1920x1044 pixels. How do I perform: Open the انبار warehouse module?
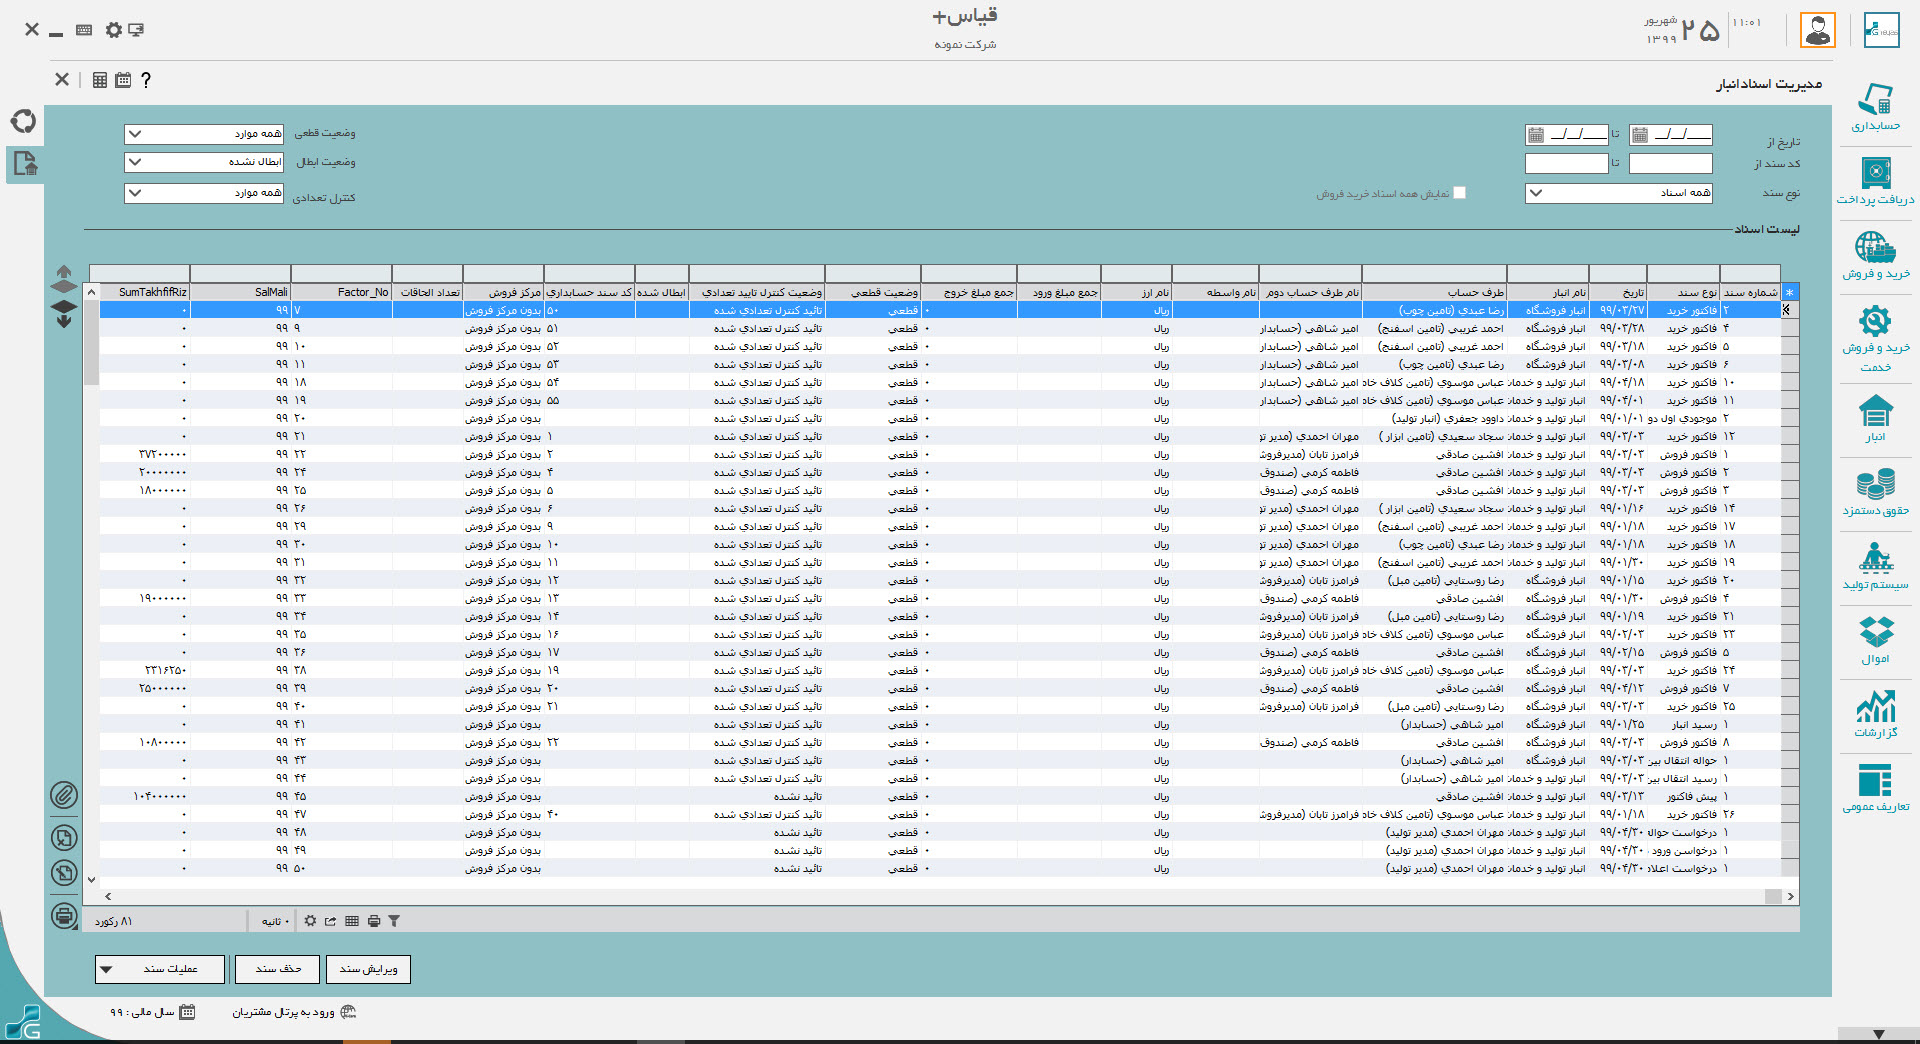click(x=1875, y=418)
